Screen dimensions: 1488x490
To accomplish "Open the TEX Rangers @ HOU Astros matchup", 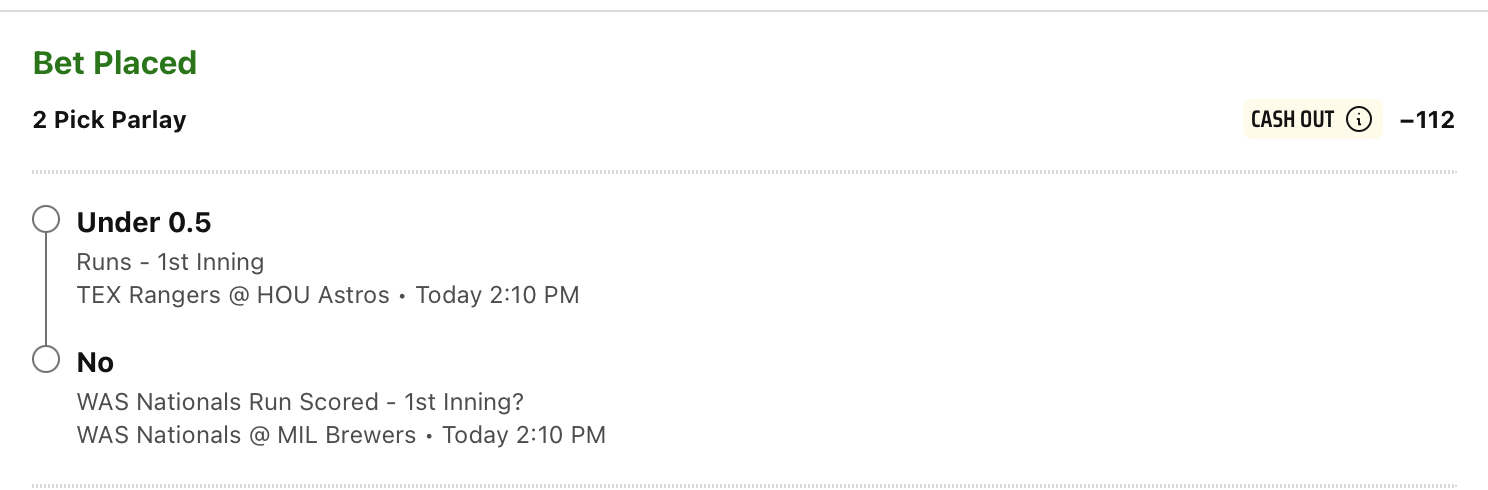I will (x=233, y=295).
